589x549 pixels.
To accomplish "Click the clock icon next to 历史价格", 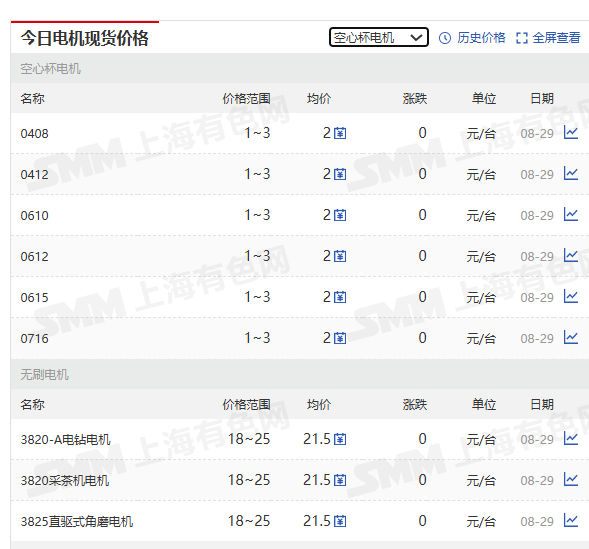I will (445, 38).
